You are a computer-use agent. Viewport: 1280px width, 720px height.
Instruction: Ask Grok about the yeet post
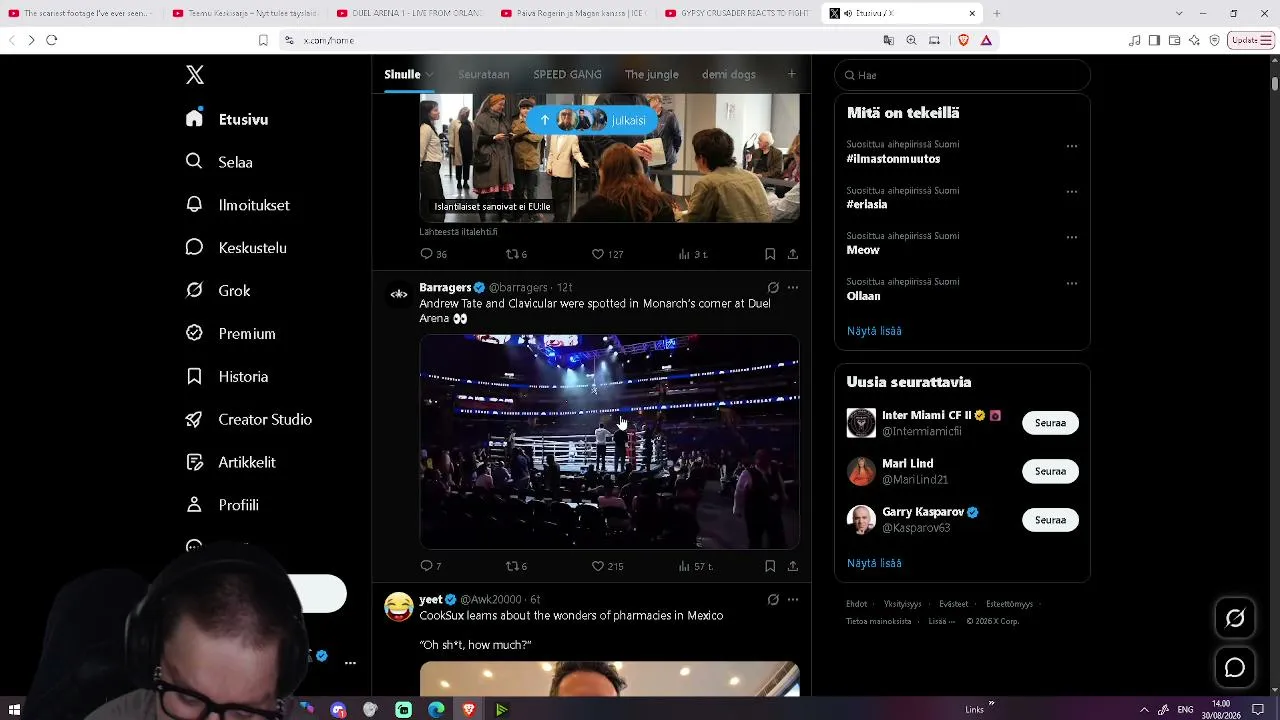pos(773,600)
